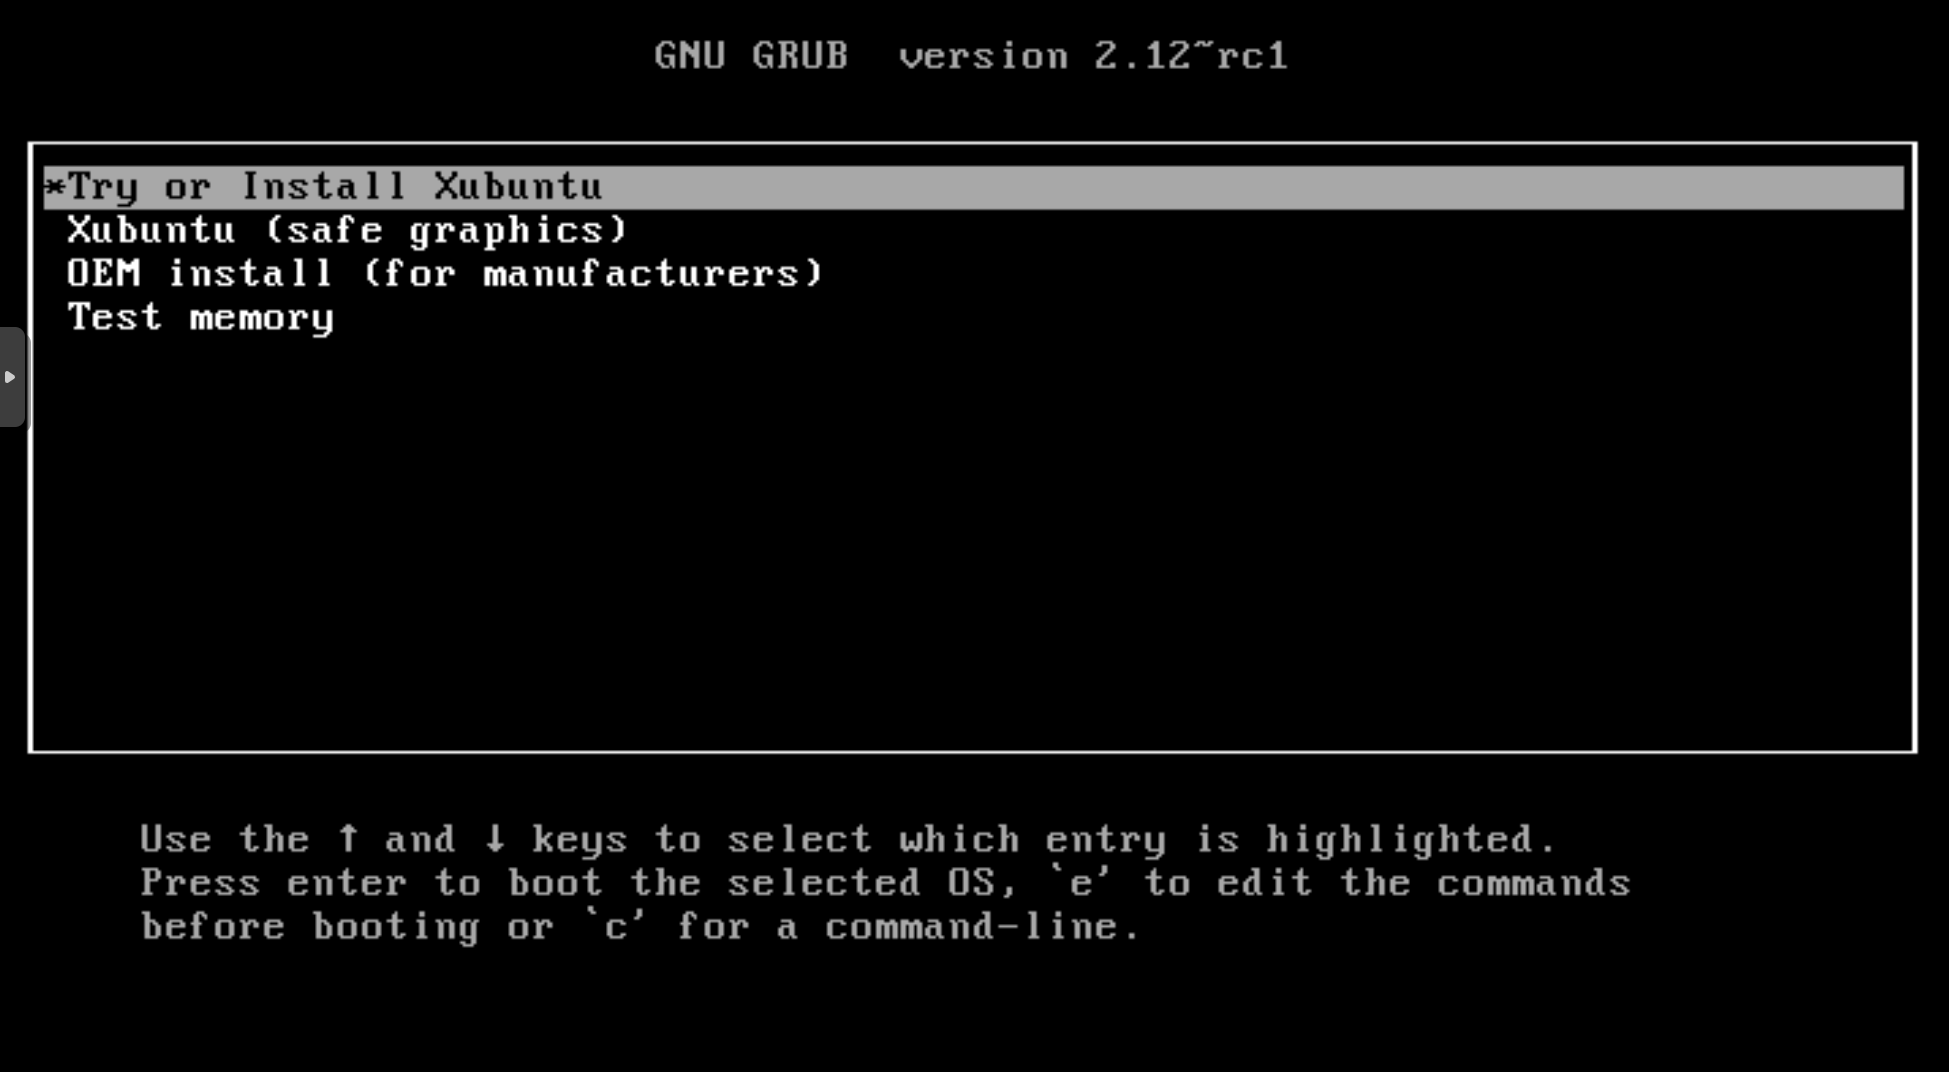Click the version 2.12~rc1 label
The height and width of the screenshot is (1072, 1949).
click(x=1093, y=55)
